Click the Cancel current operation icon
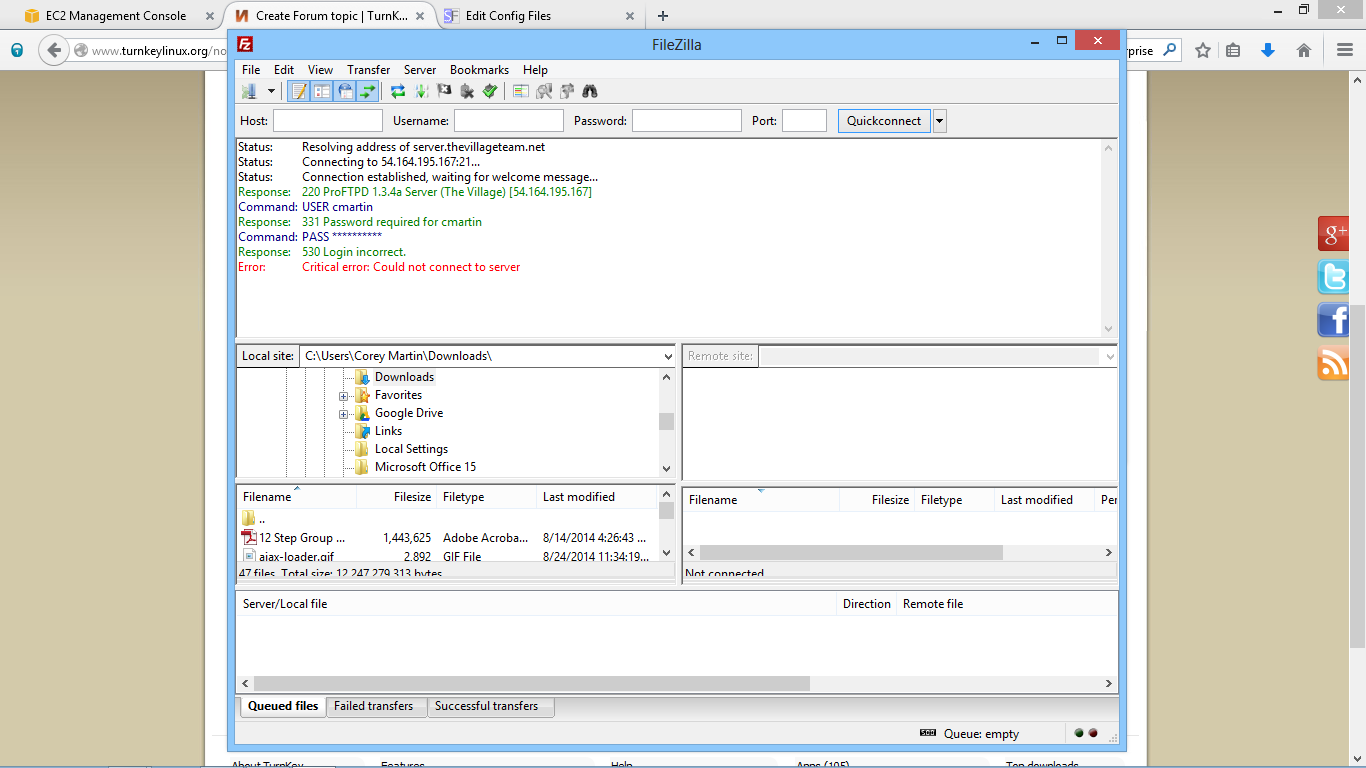Screen dimensions: 1366x768 444,92
